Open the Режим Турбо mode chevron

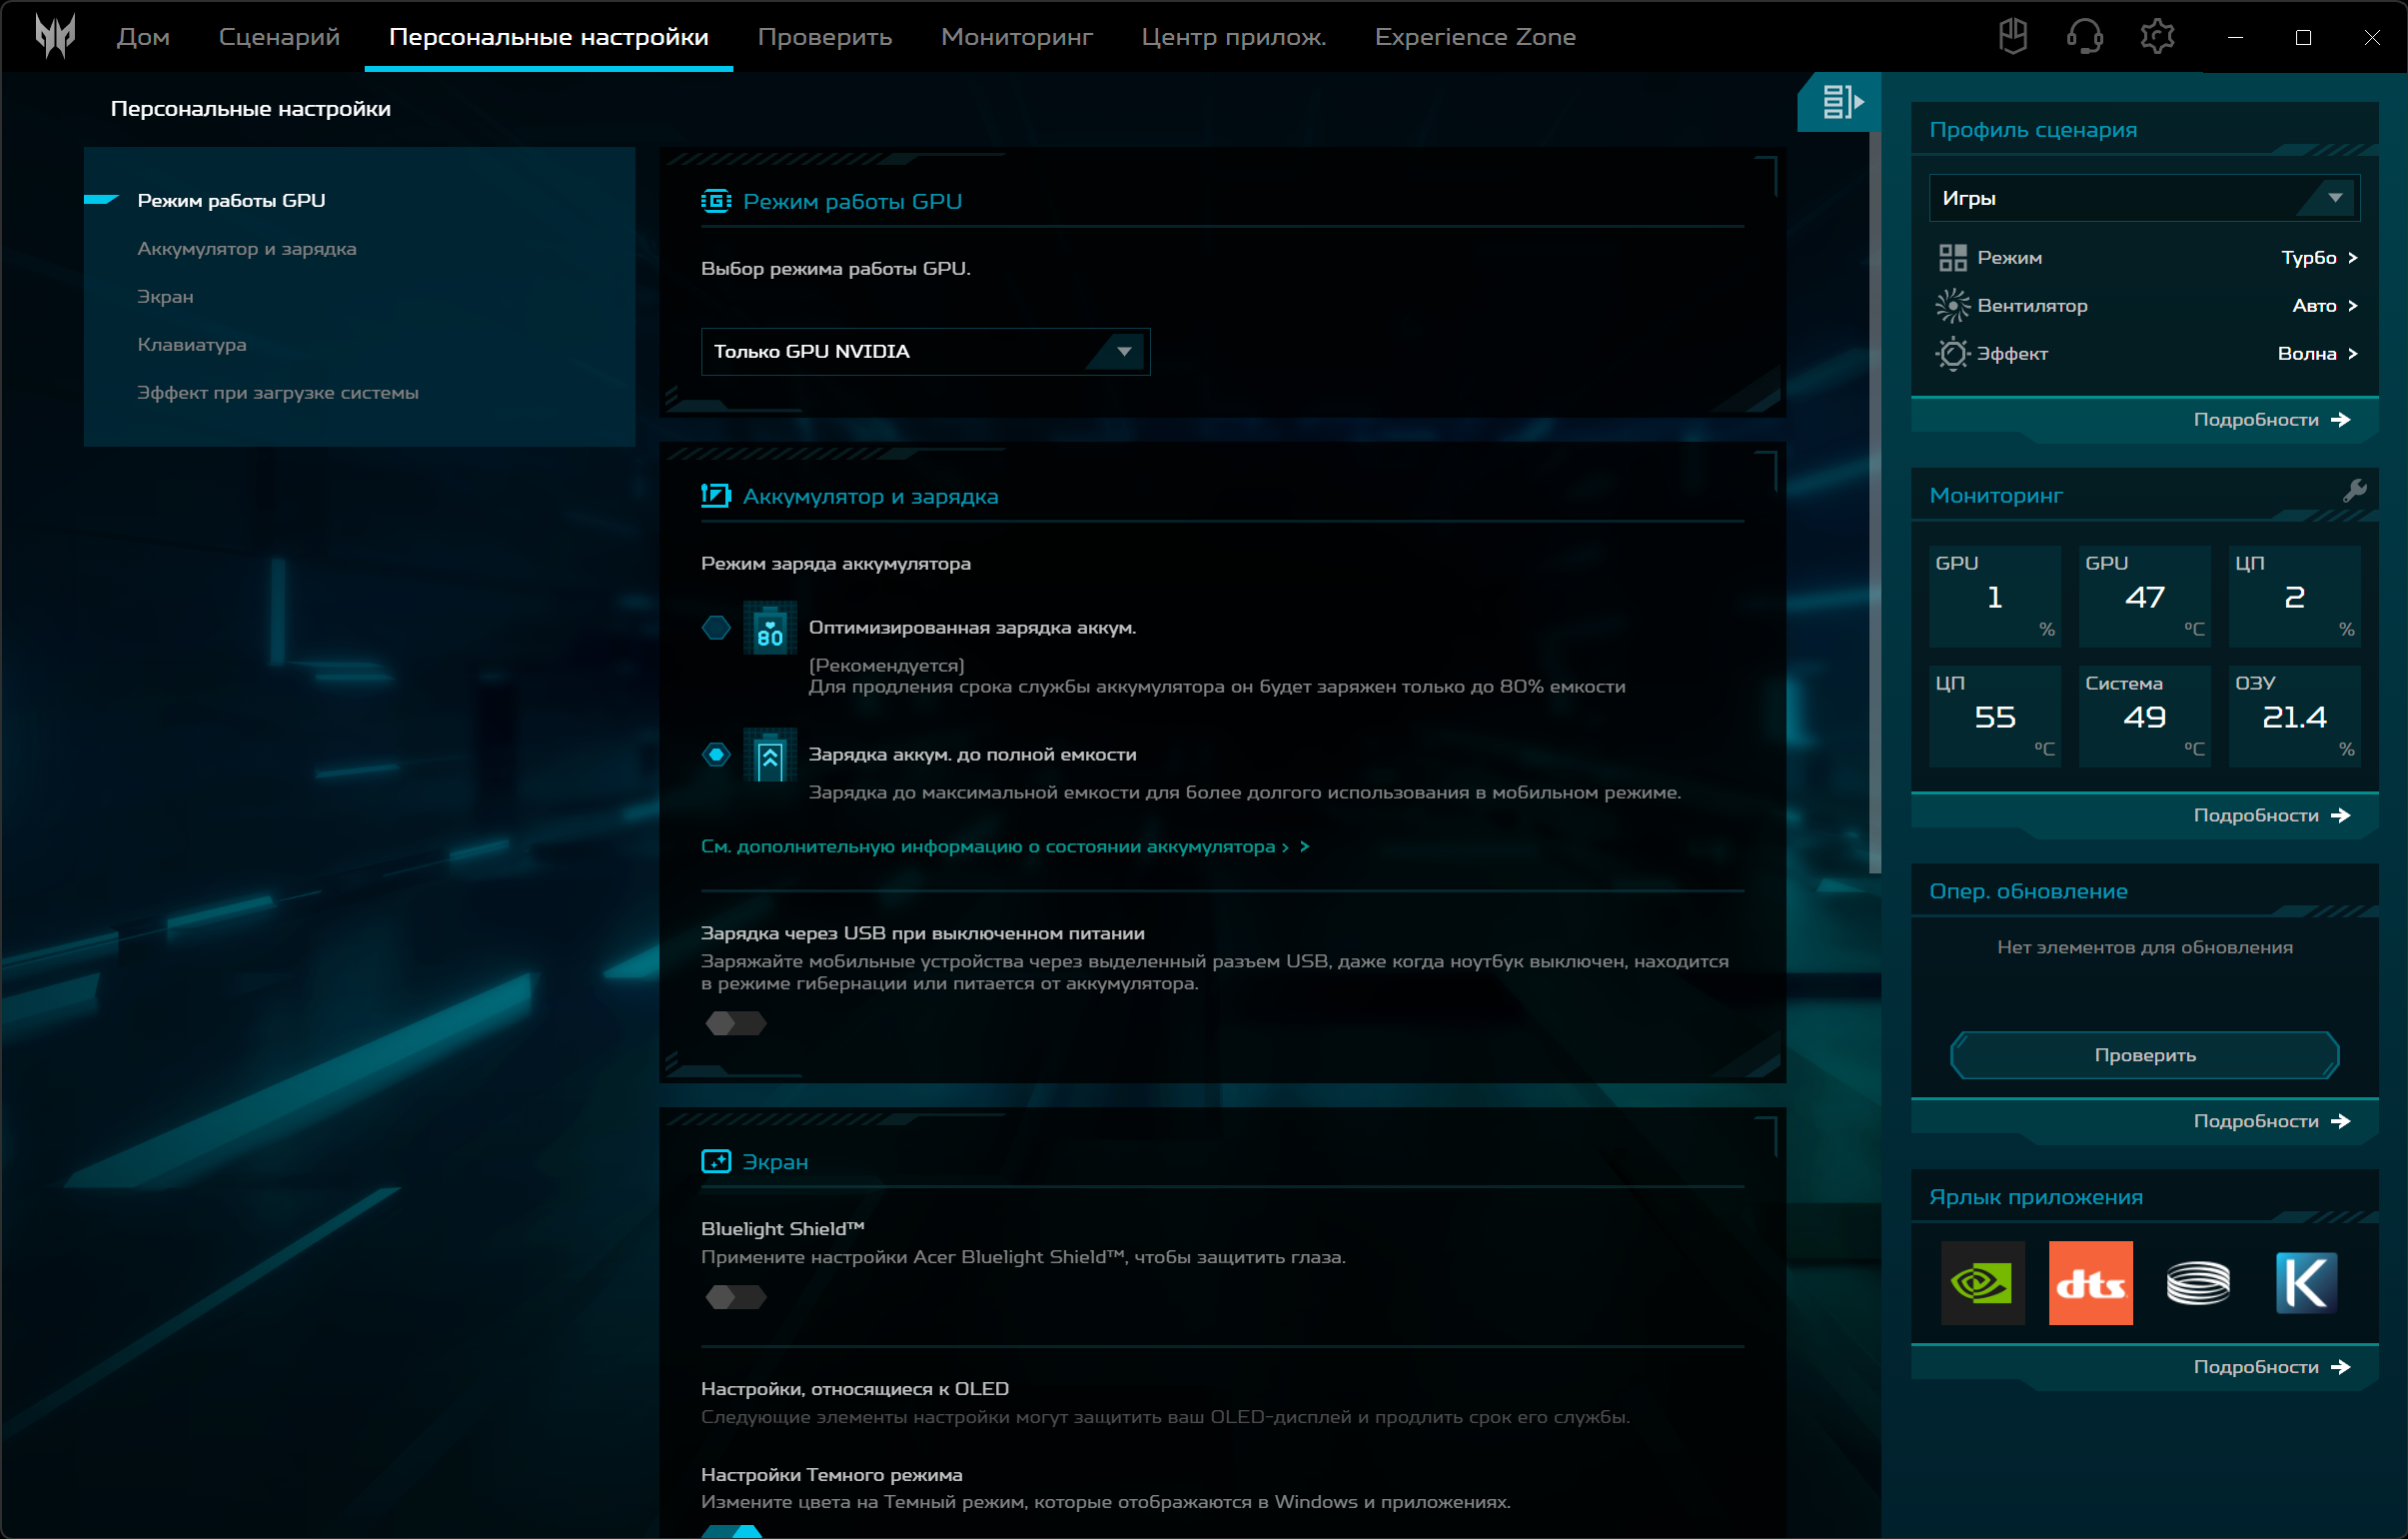click(2352, 258)
